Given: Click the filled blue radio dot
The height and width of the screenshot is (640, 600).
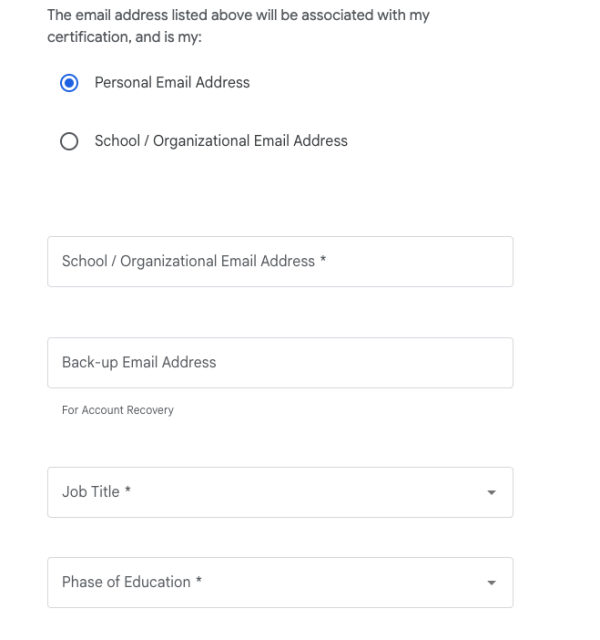Looking at the screenshot, I should coord(69,83).
